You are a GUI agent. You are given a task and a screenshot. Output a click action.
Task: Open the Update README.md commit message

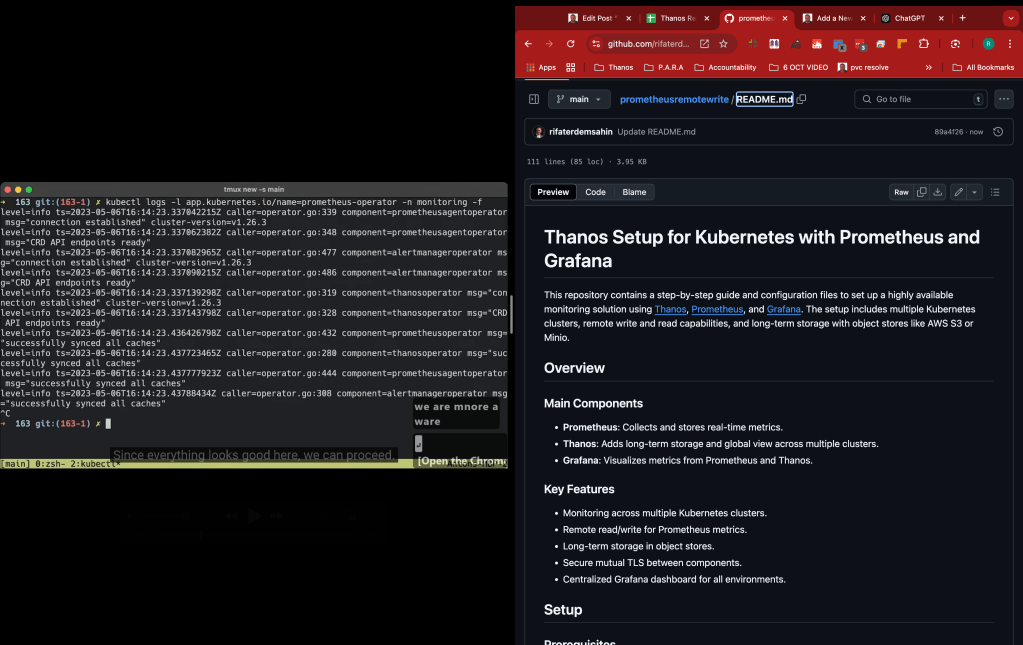click(x=656, y=132)
